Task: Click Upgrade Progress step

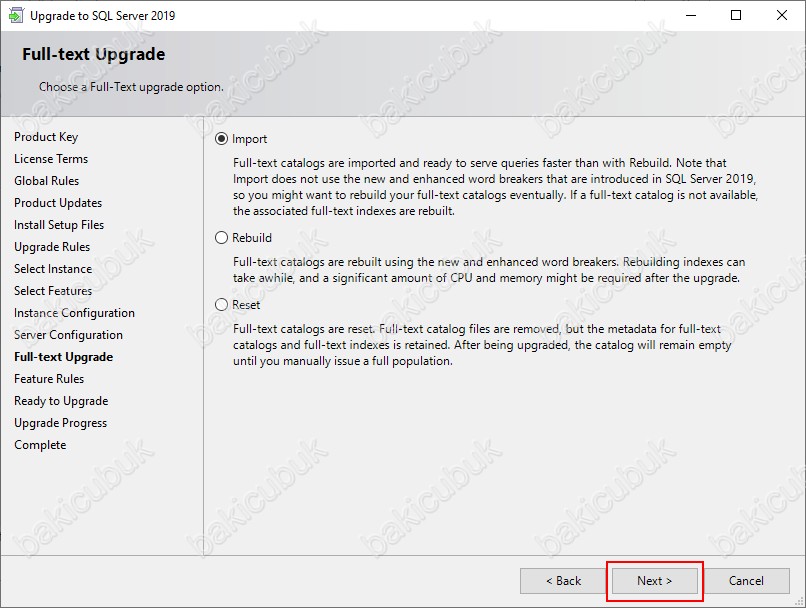Action: point(61,423)
